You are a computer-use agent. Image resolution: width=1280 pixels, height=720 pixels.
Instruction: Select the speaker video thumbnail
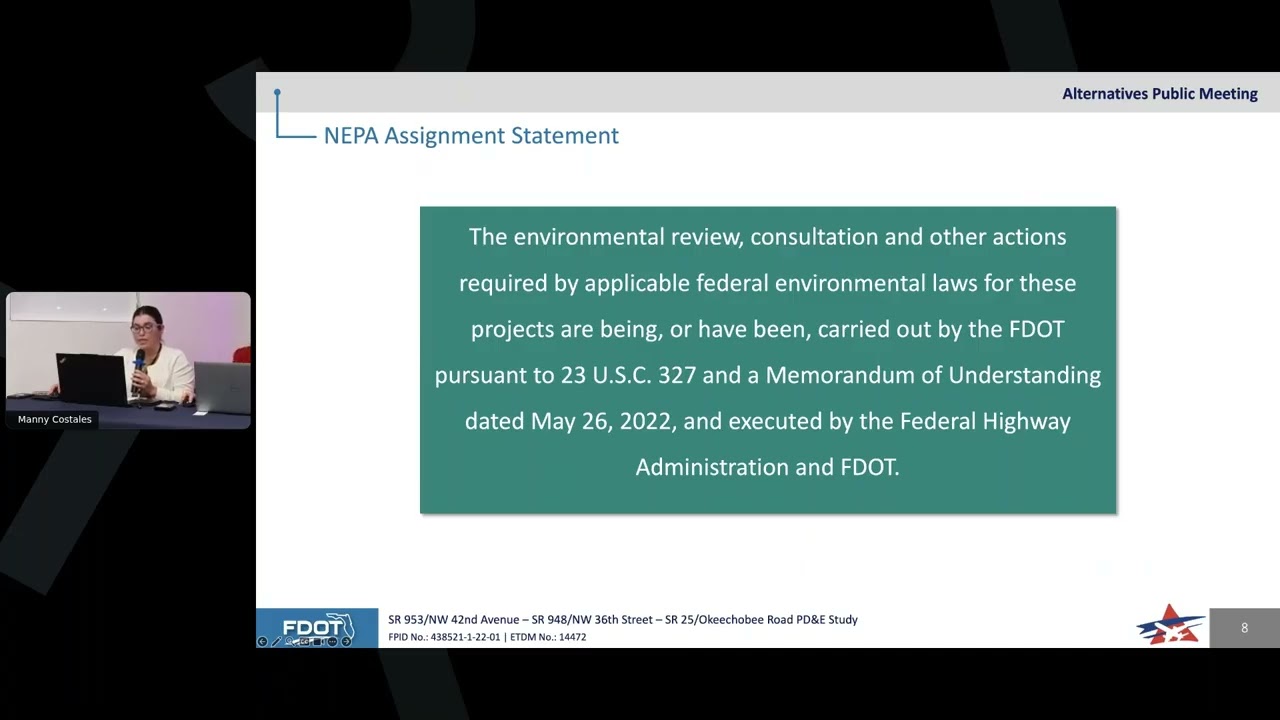tap(128, 360)
